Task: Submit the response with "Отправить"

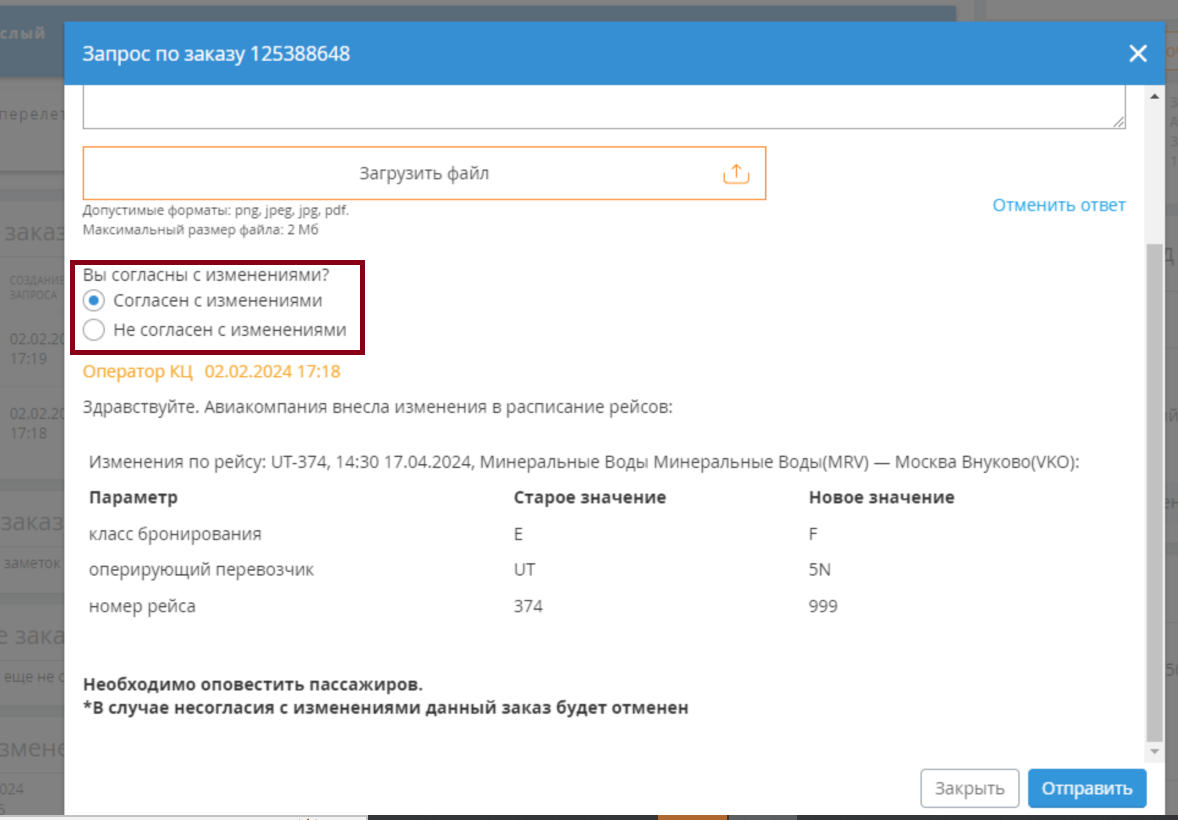Action: [1087, 788]
